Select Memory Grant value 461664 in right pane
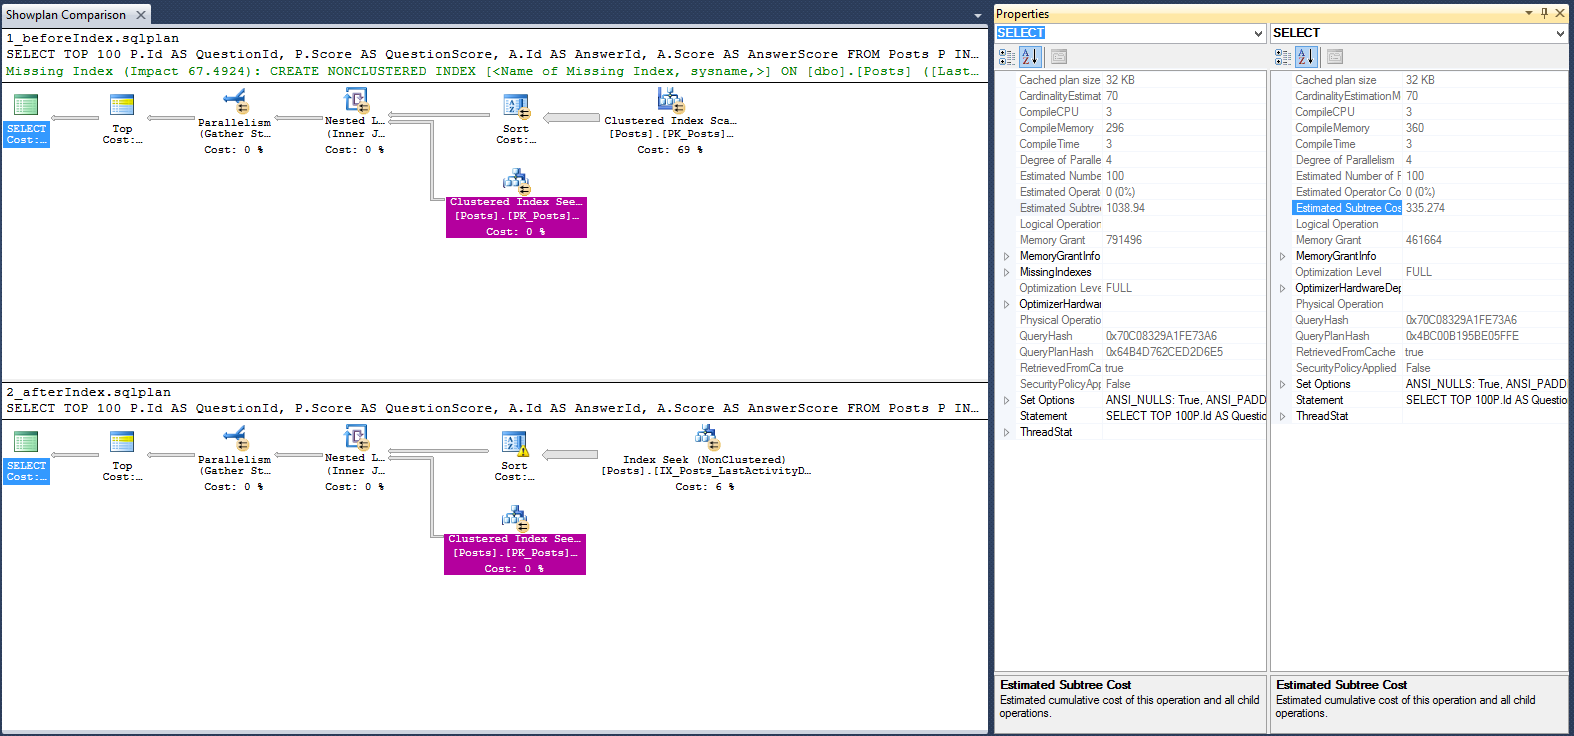The width and height of the screenshot is (1574, 736). [1424, 240]
